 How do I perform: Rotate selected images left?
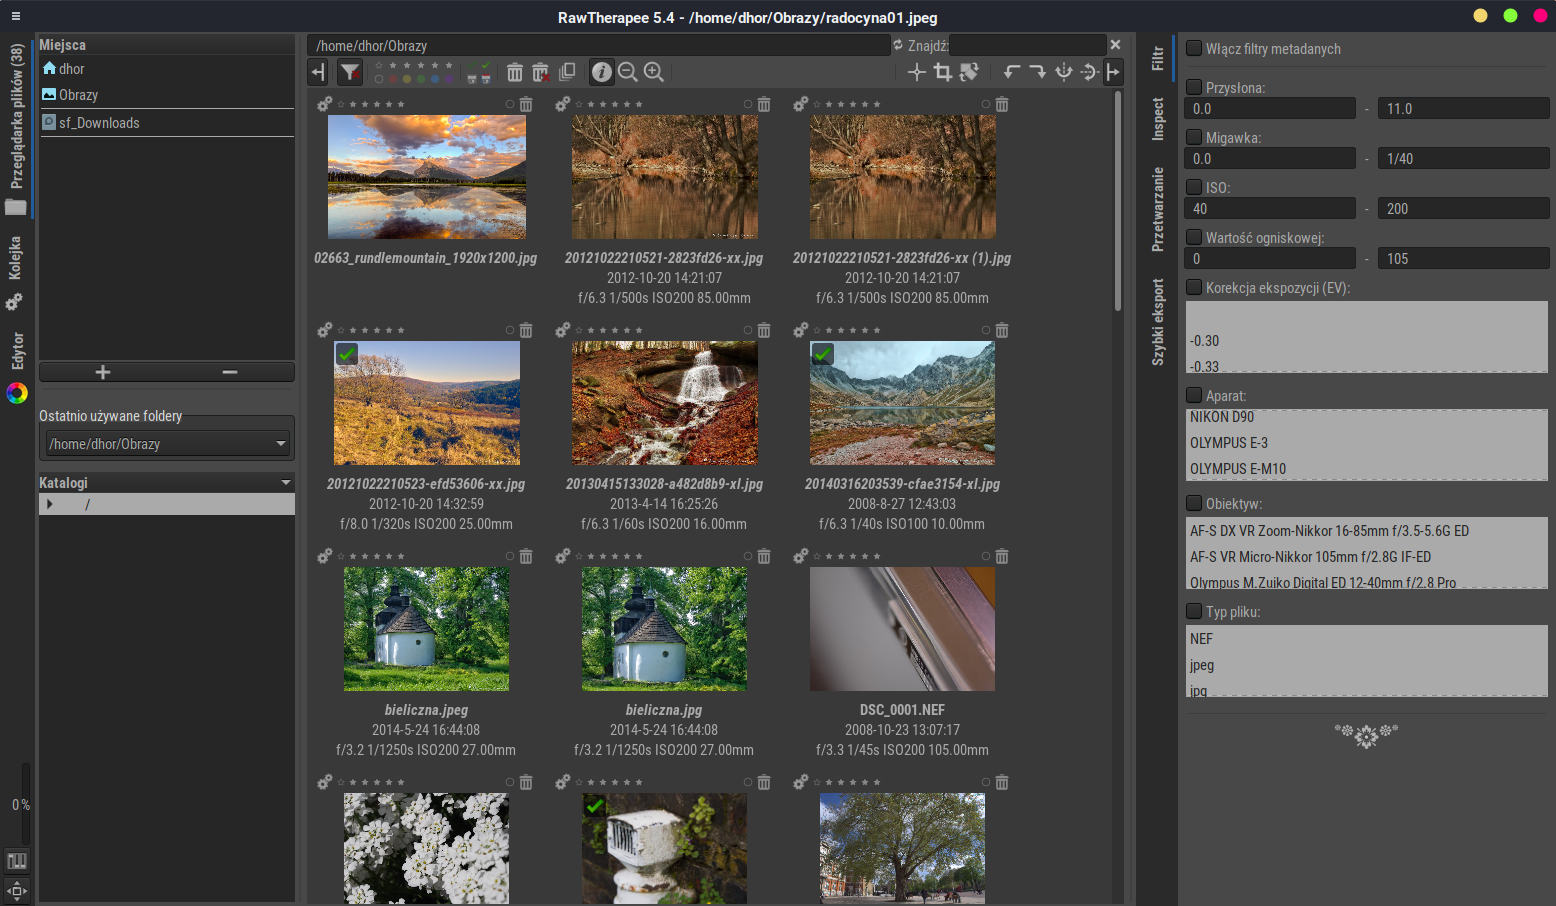(1012, 72)
